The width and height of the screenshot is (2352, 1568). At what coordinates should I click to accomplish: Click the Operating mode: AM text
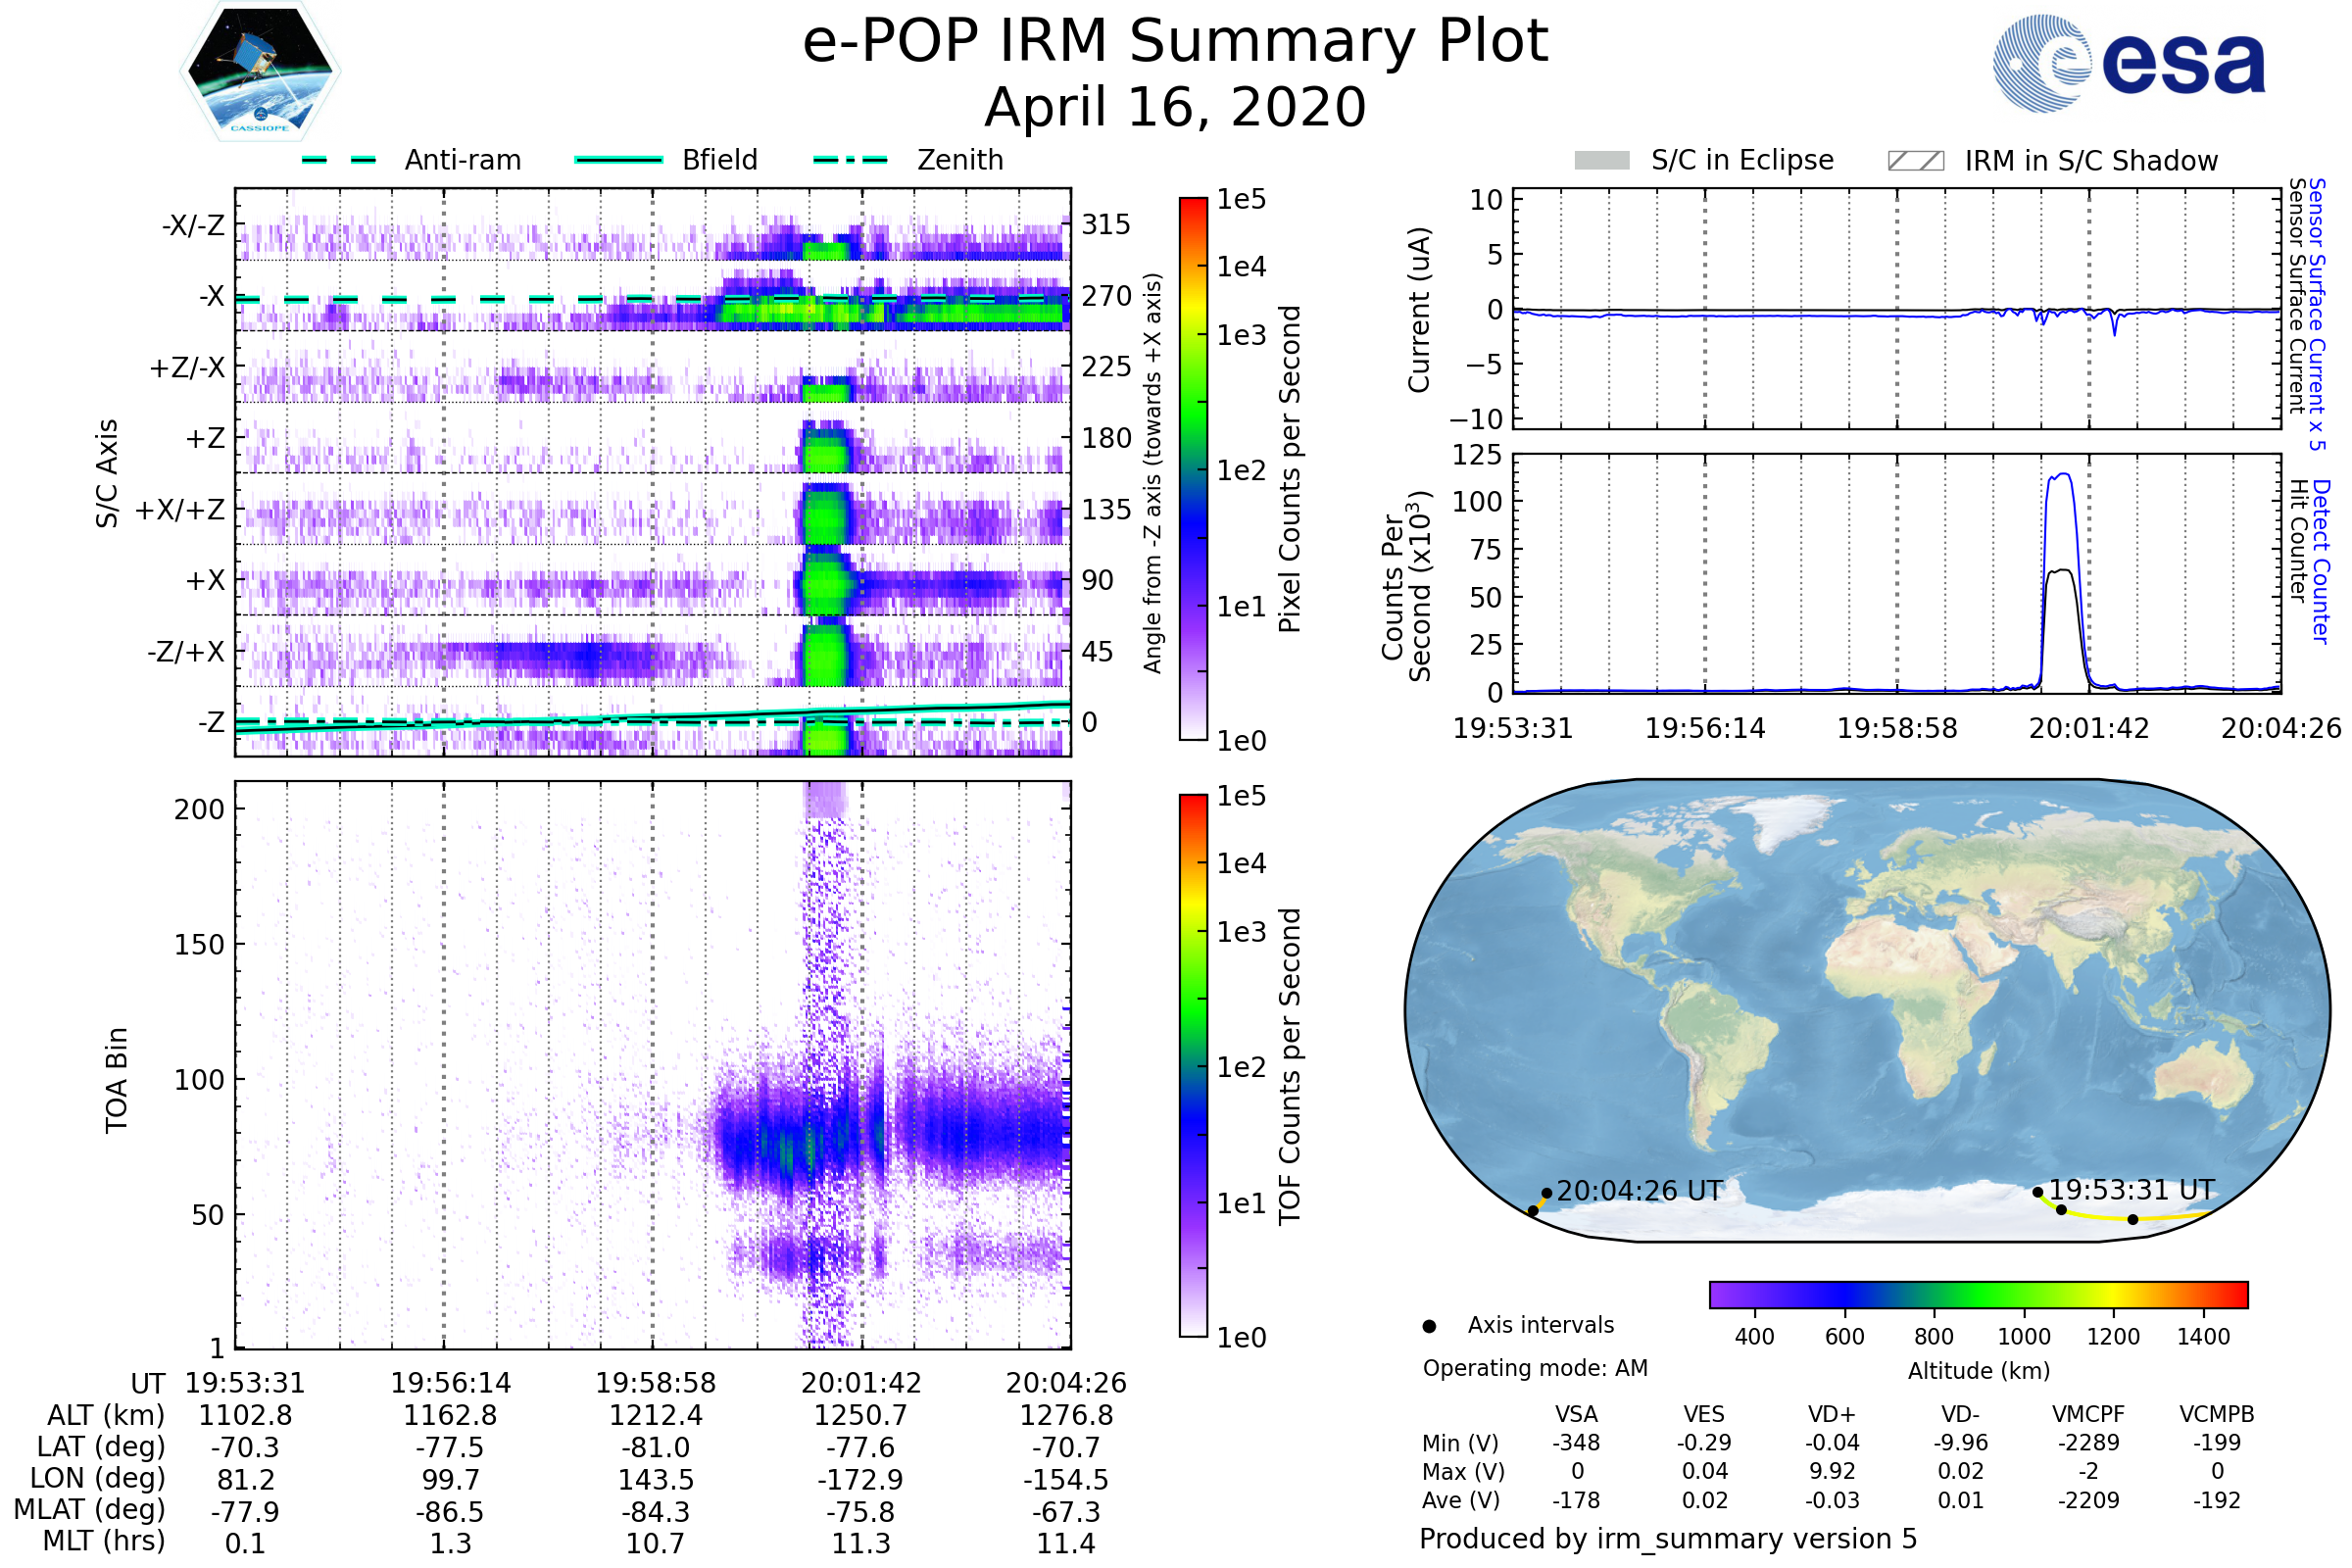click(x=1535, y=1368)
